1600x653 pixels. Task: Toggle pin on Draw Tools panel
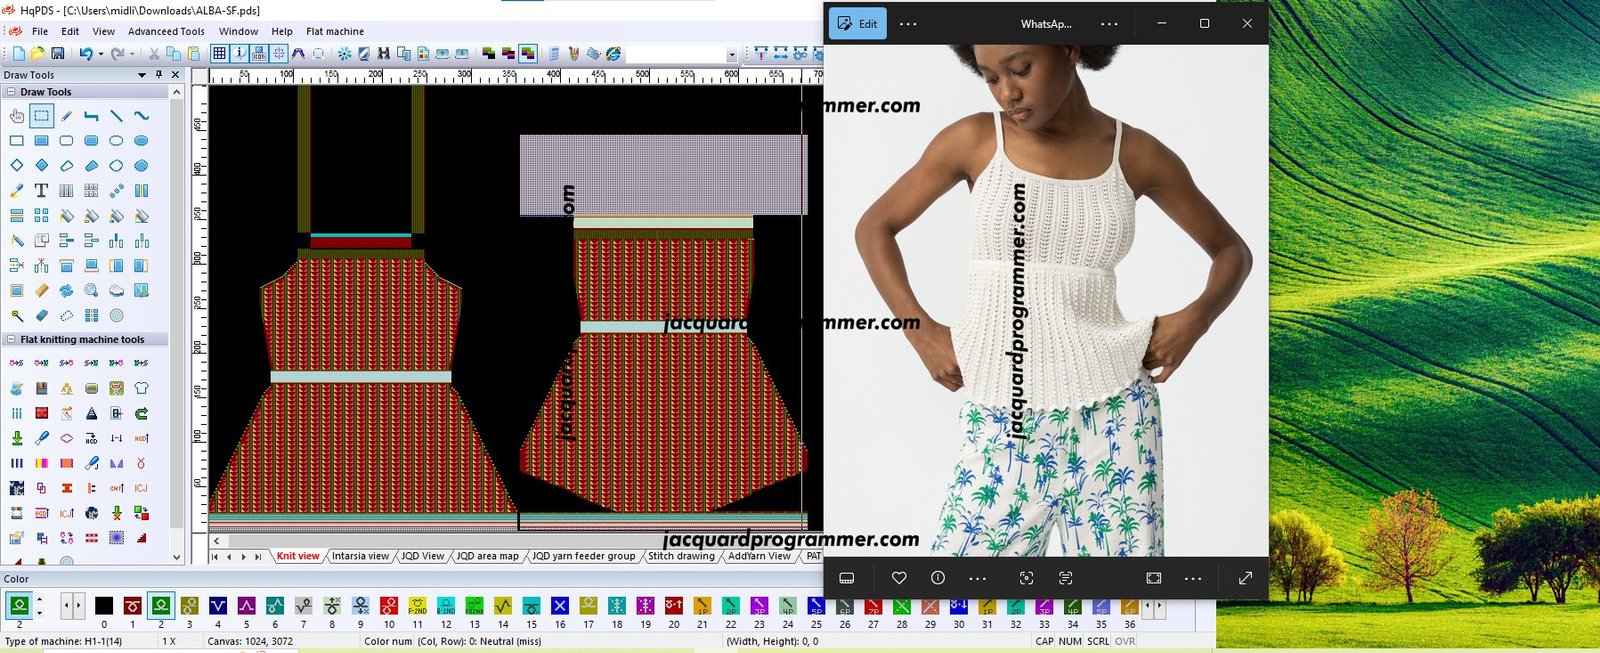coord(159,75)
